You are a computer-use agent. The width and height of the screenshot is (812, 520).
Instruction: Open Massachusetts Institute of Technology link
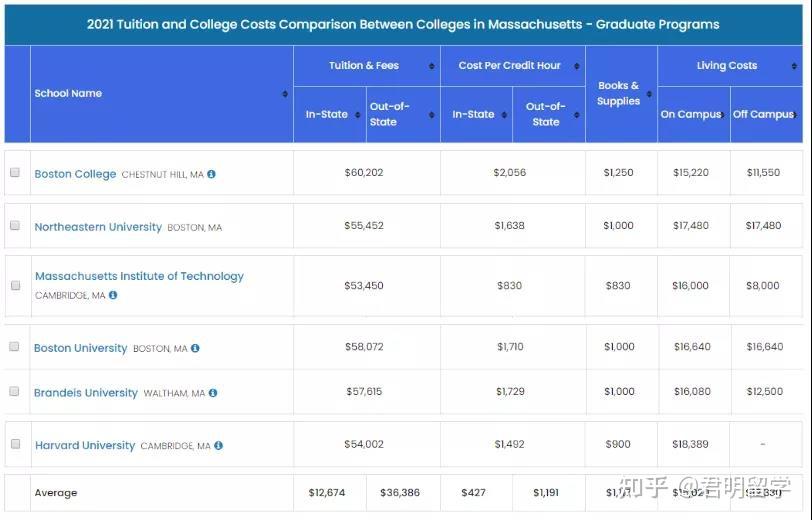pos(139,276)
